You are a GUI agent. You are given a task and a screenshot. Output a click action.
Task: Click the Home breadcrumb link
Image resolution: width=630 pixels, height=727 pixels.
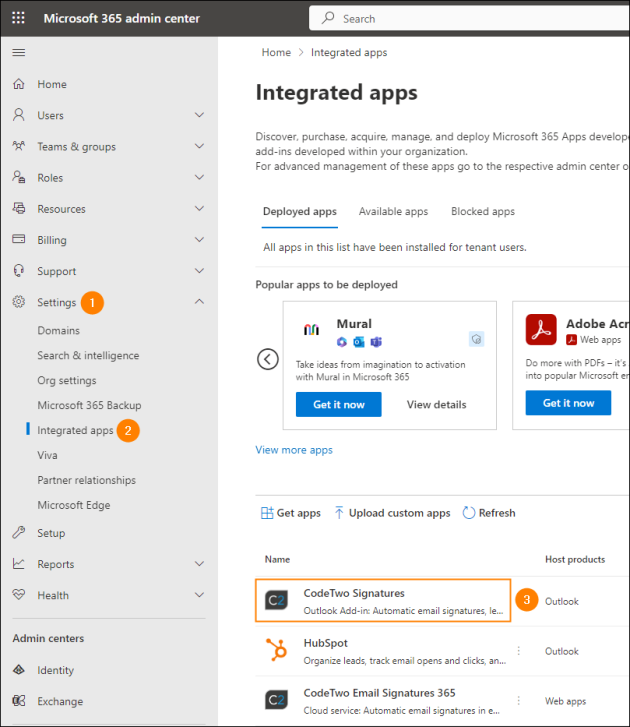click(x=276, y=52)
